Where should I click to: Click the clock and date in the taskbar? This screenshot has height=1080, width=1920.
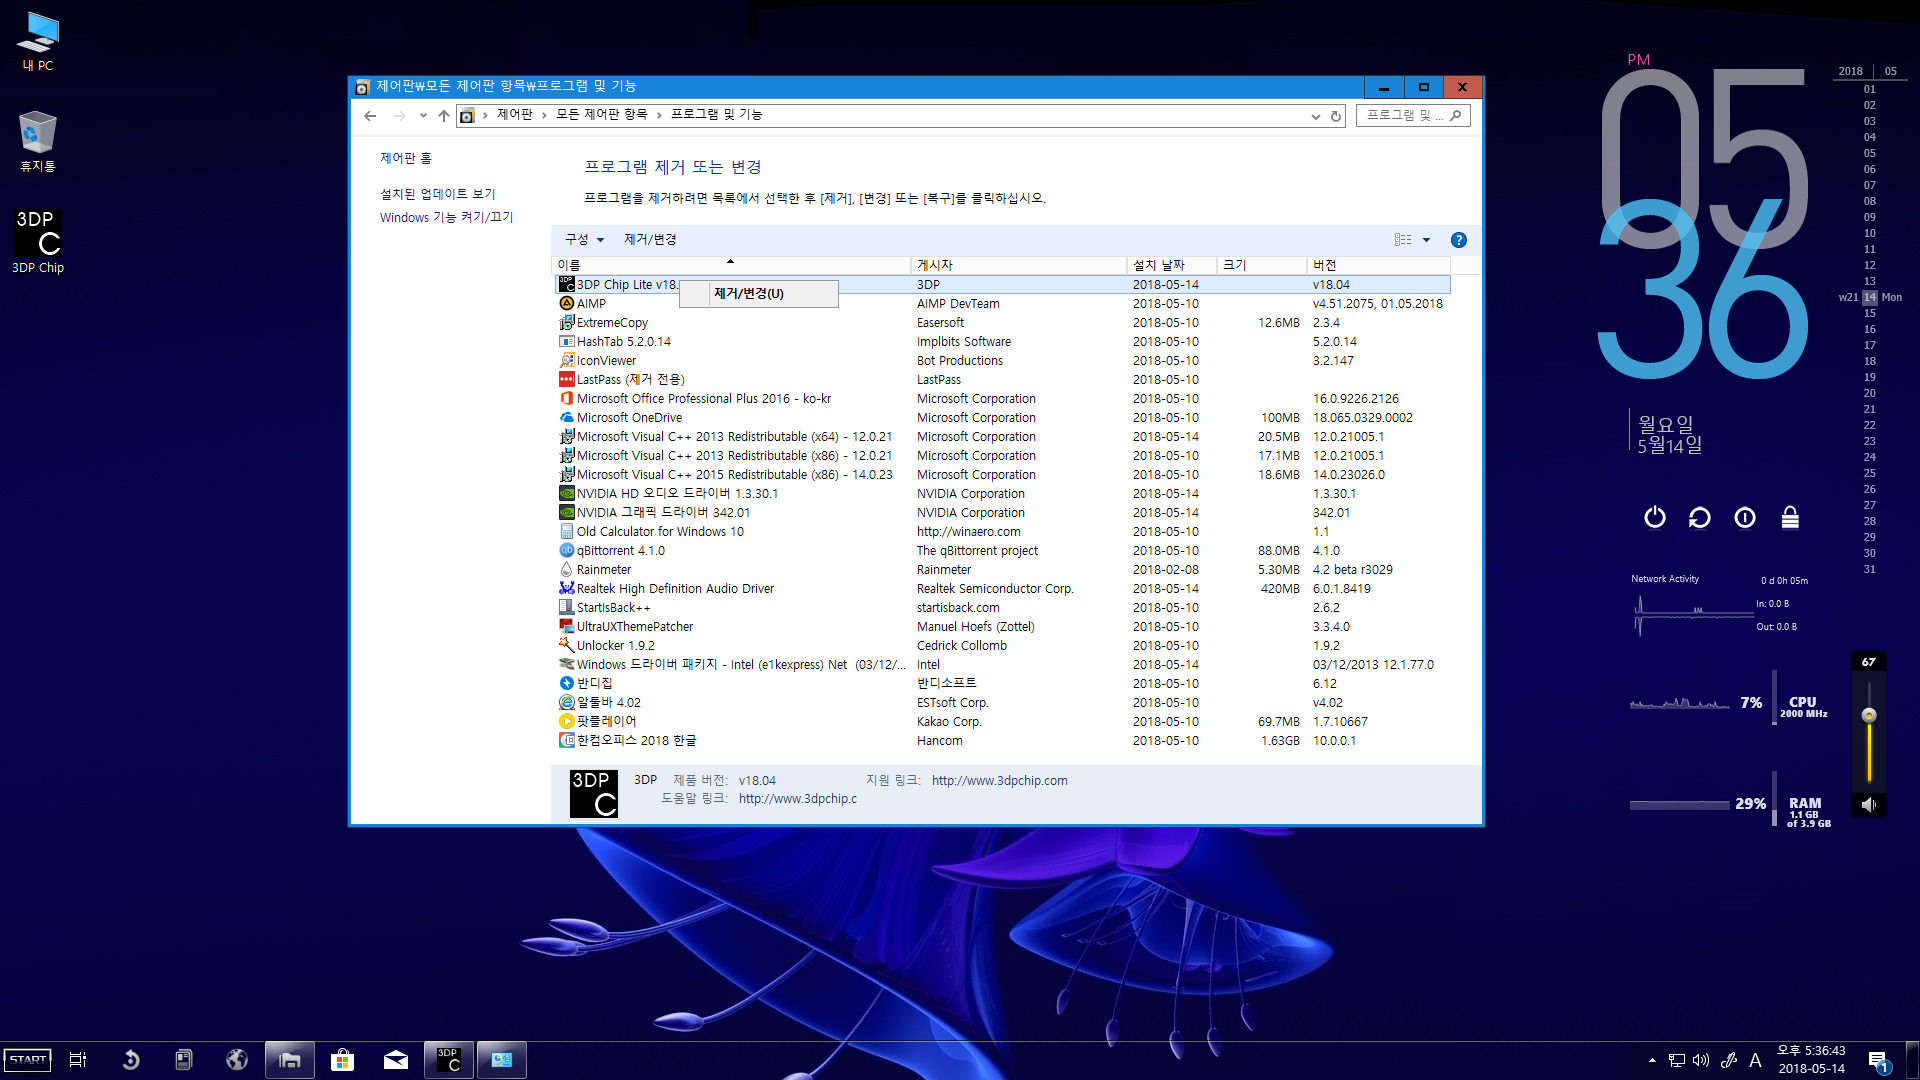click(1811, 1060)
